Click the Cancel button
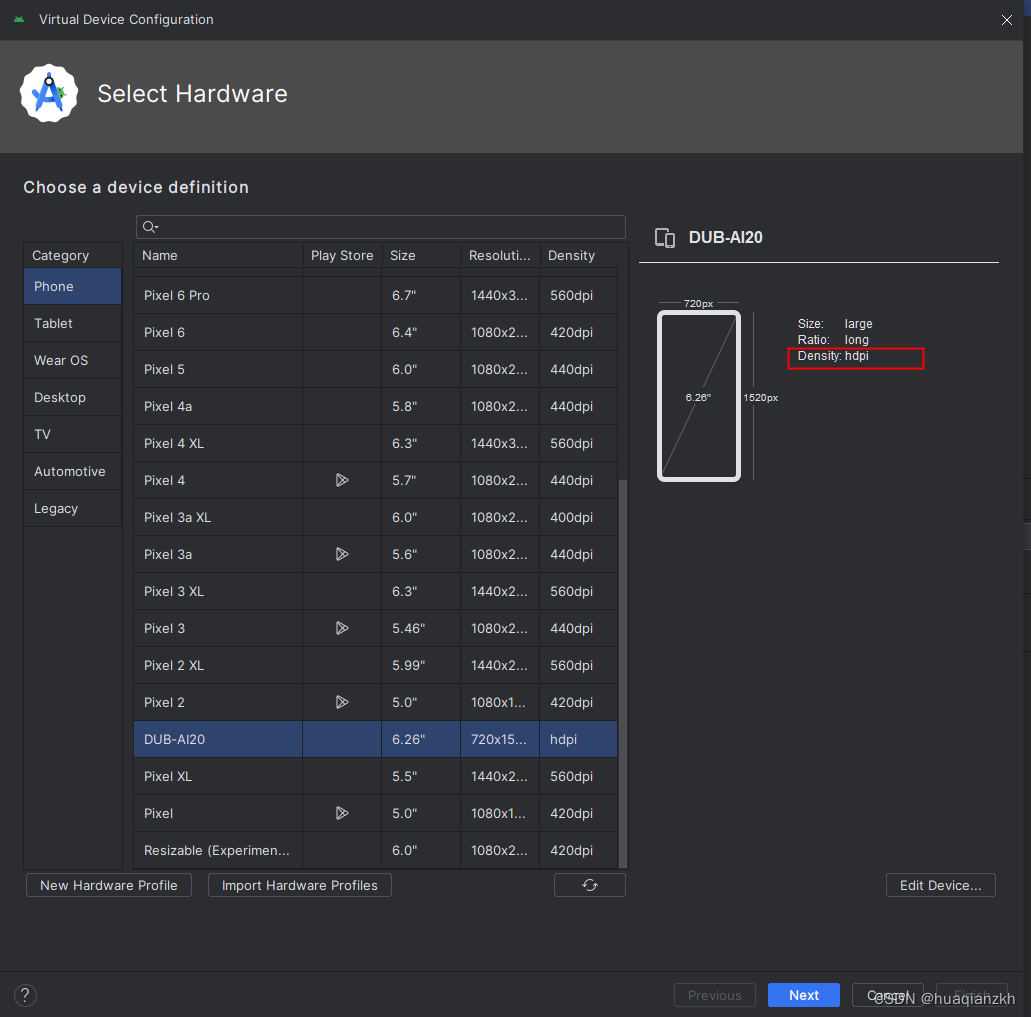This screenshot has width=1031, height=1017. (888, 995)
